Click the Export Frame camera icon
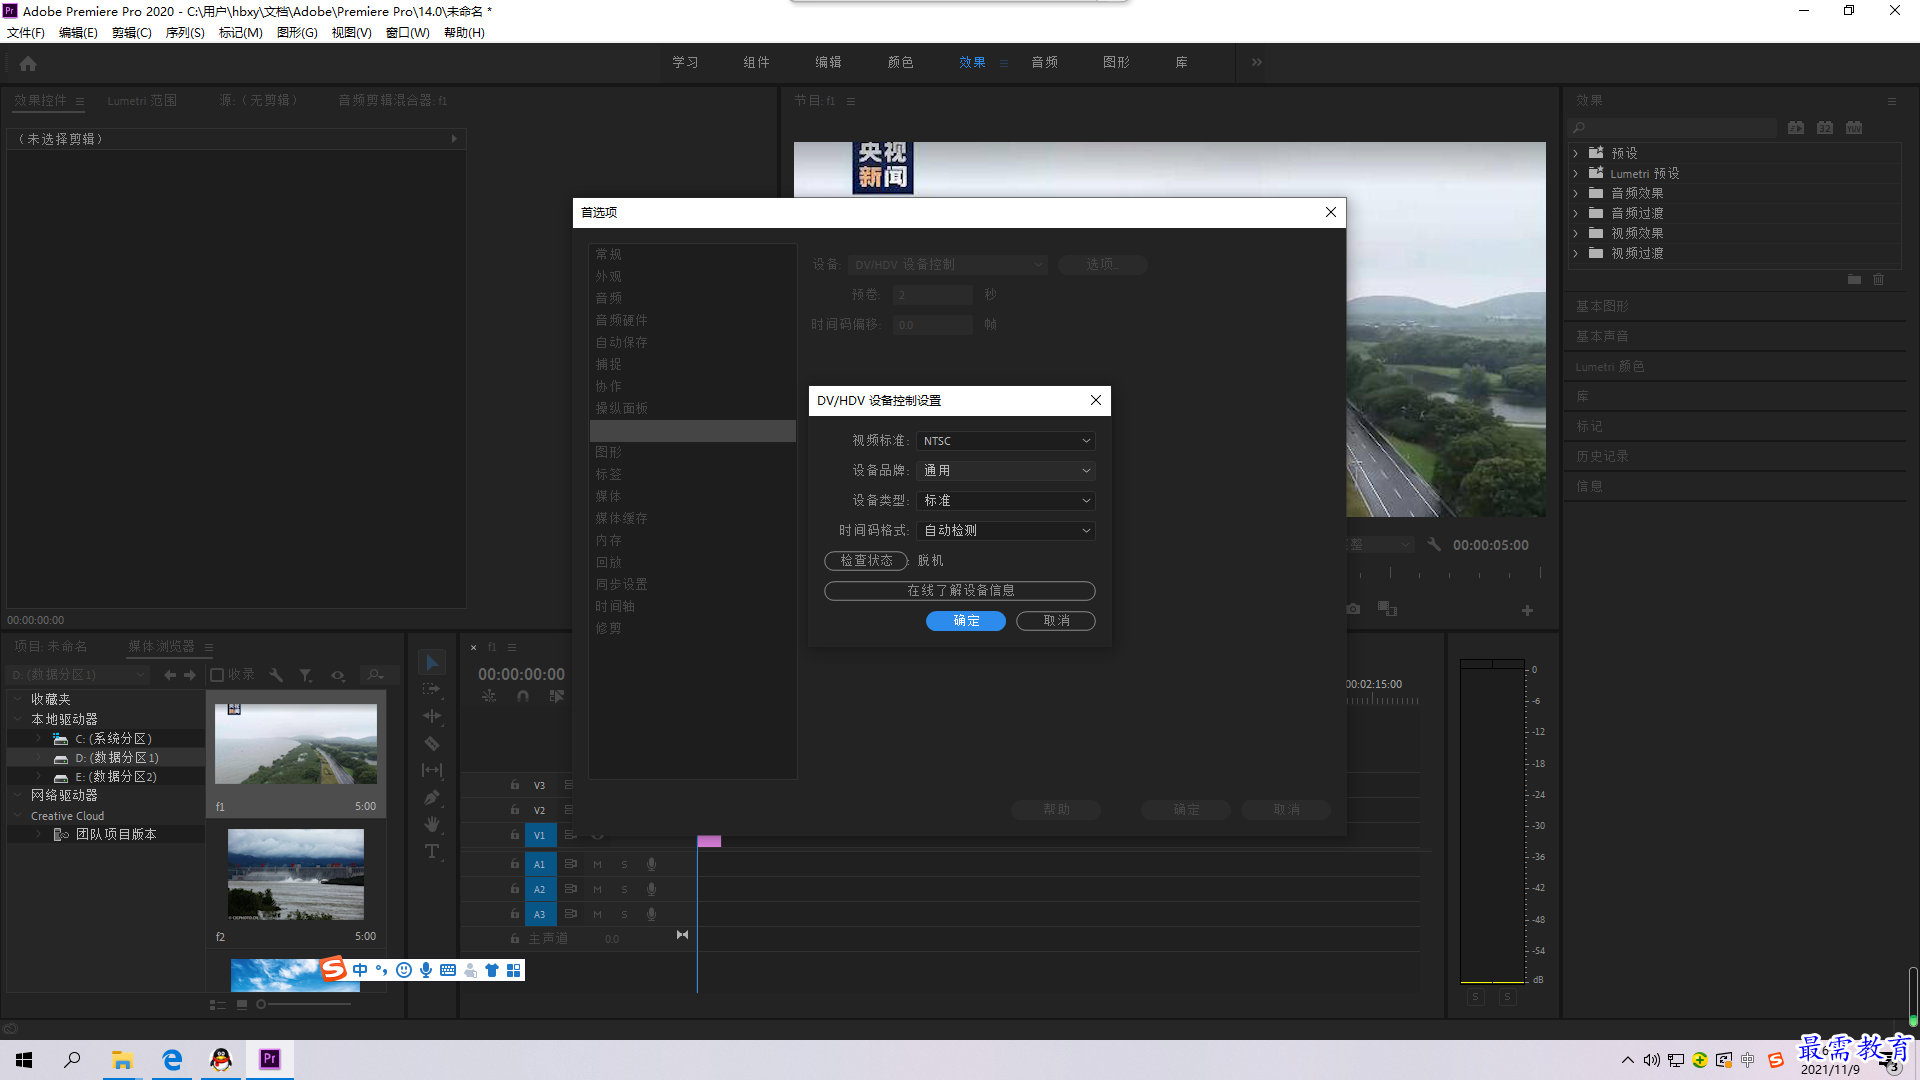 [1353, 609]
